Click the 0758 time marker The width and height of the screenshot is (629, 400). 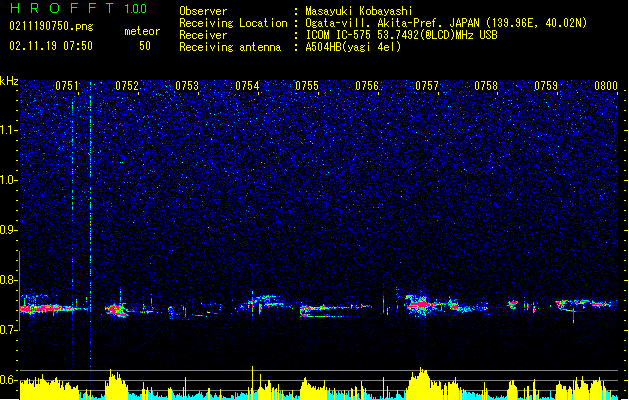(x=486, y=86)
